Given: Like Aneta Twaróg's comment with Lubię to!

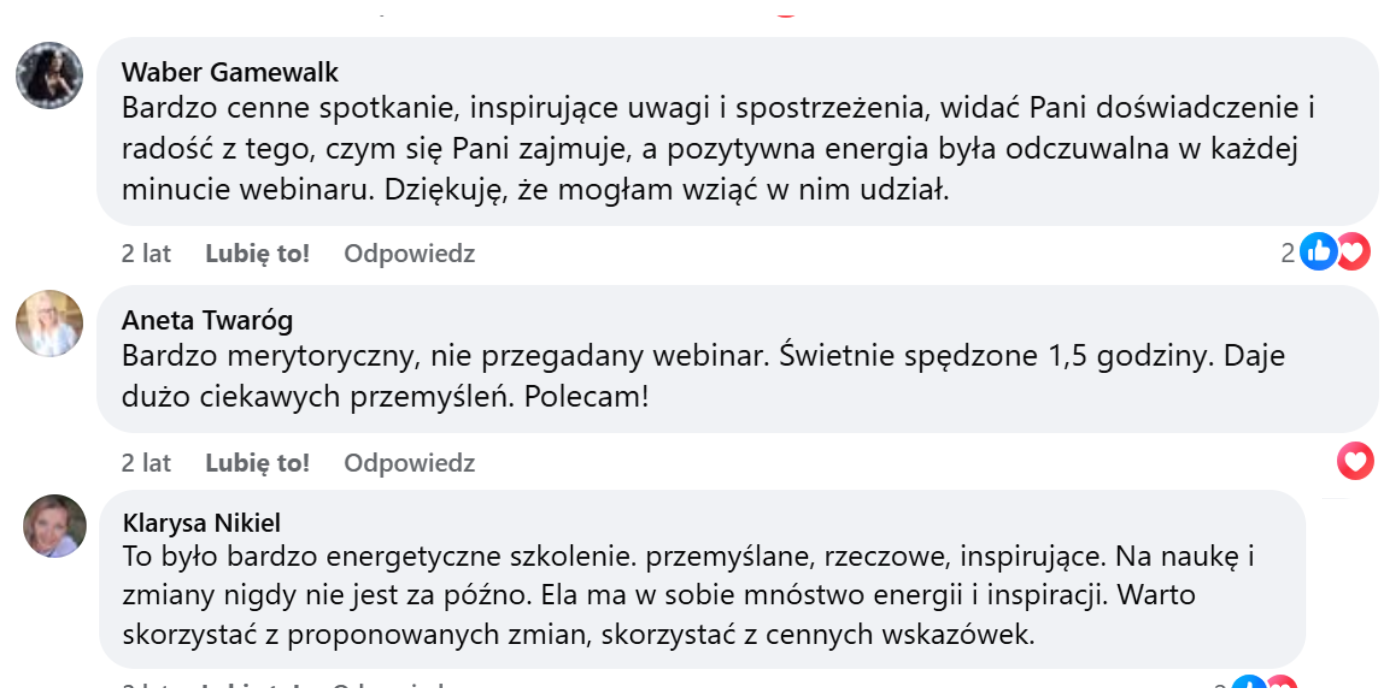Looking at the screenshot, I should [257, 463].
